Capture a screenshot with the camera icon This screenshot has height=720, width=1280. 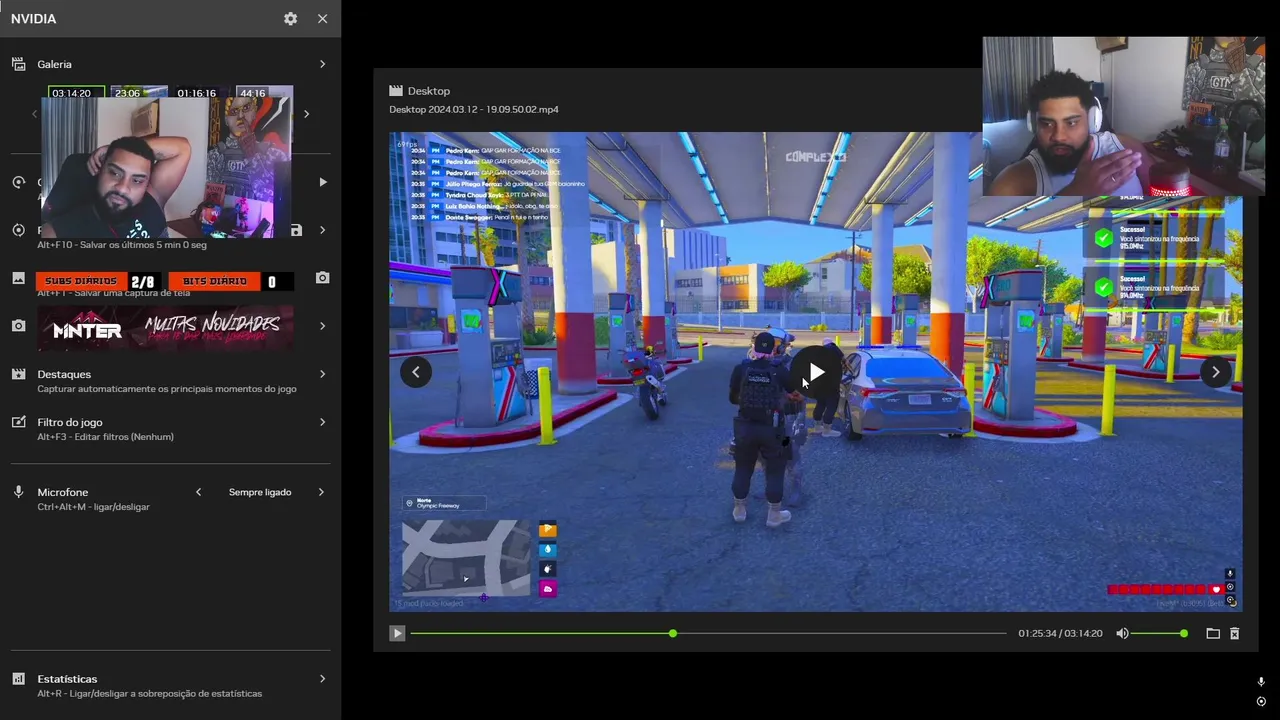[x=322, y=278]
